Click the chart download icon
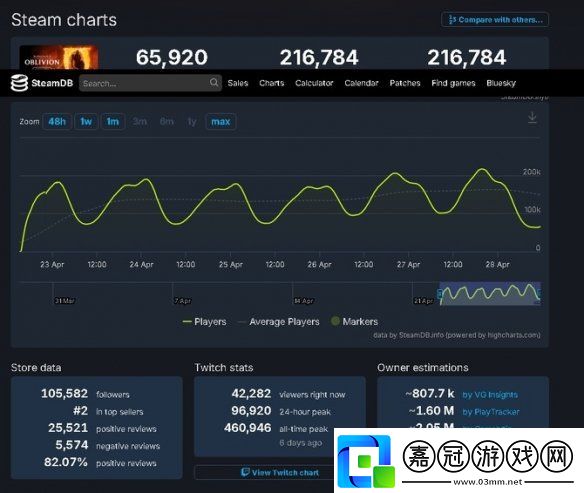The width and height of the screenshot is (584, 493). coord(532,118)
